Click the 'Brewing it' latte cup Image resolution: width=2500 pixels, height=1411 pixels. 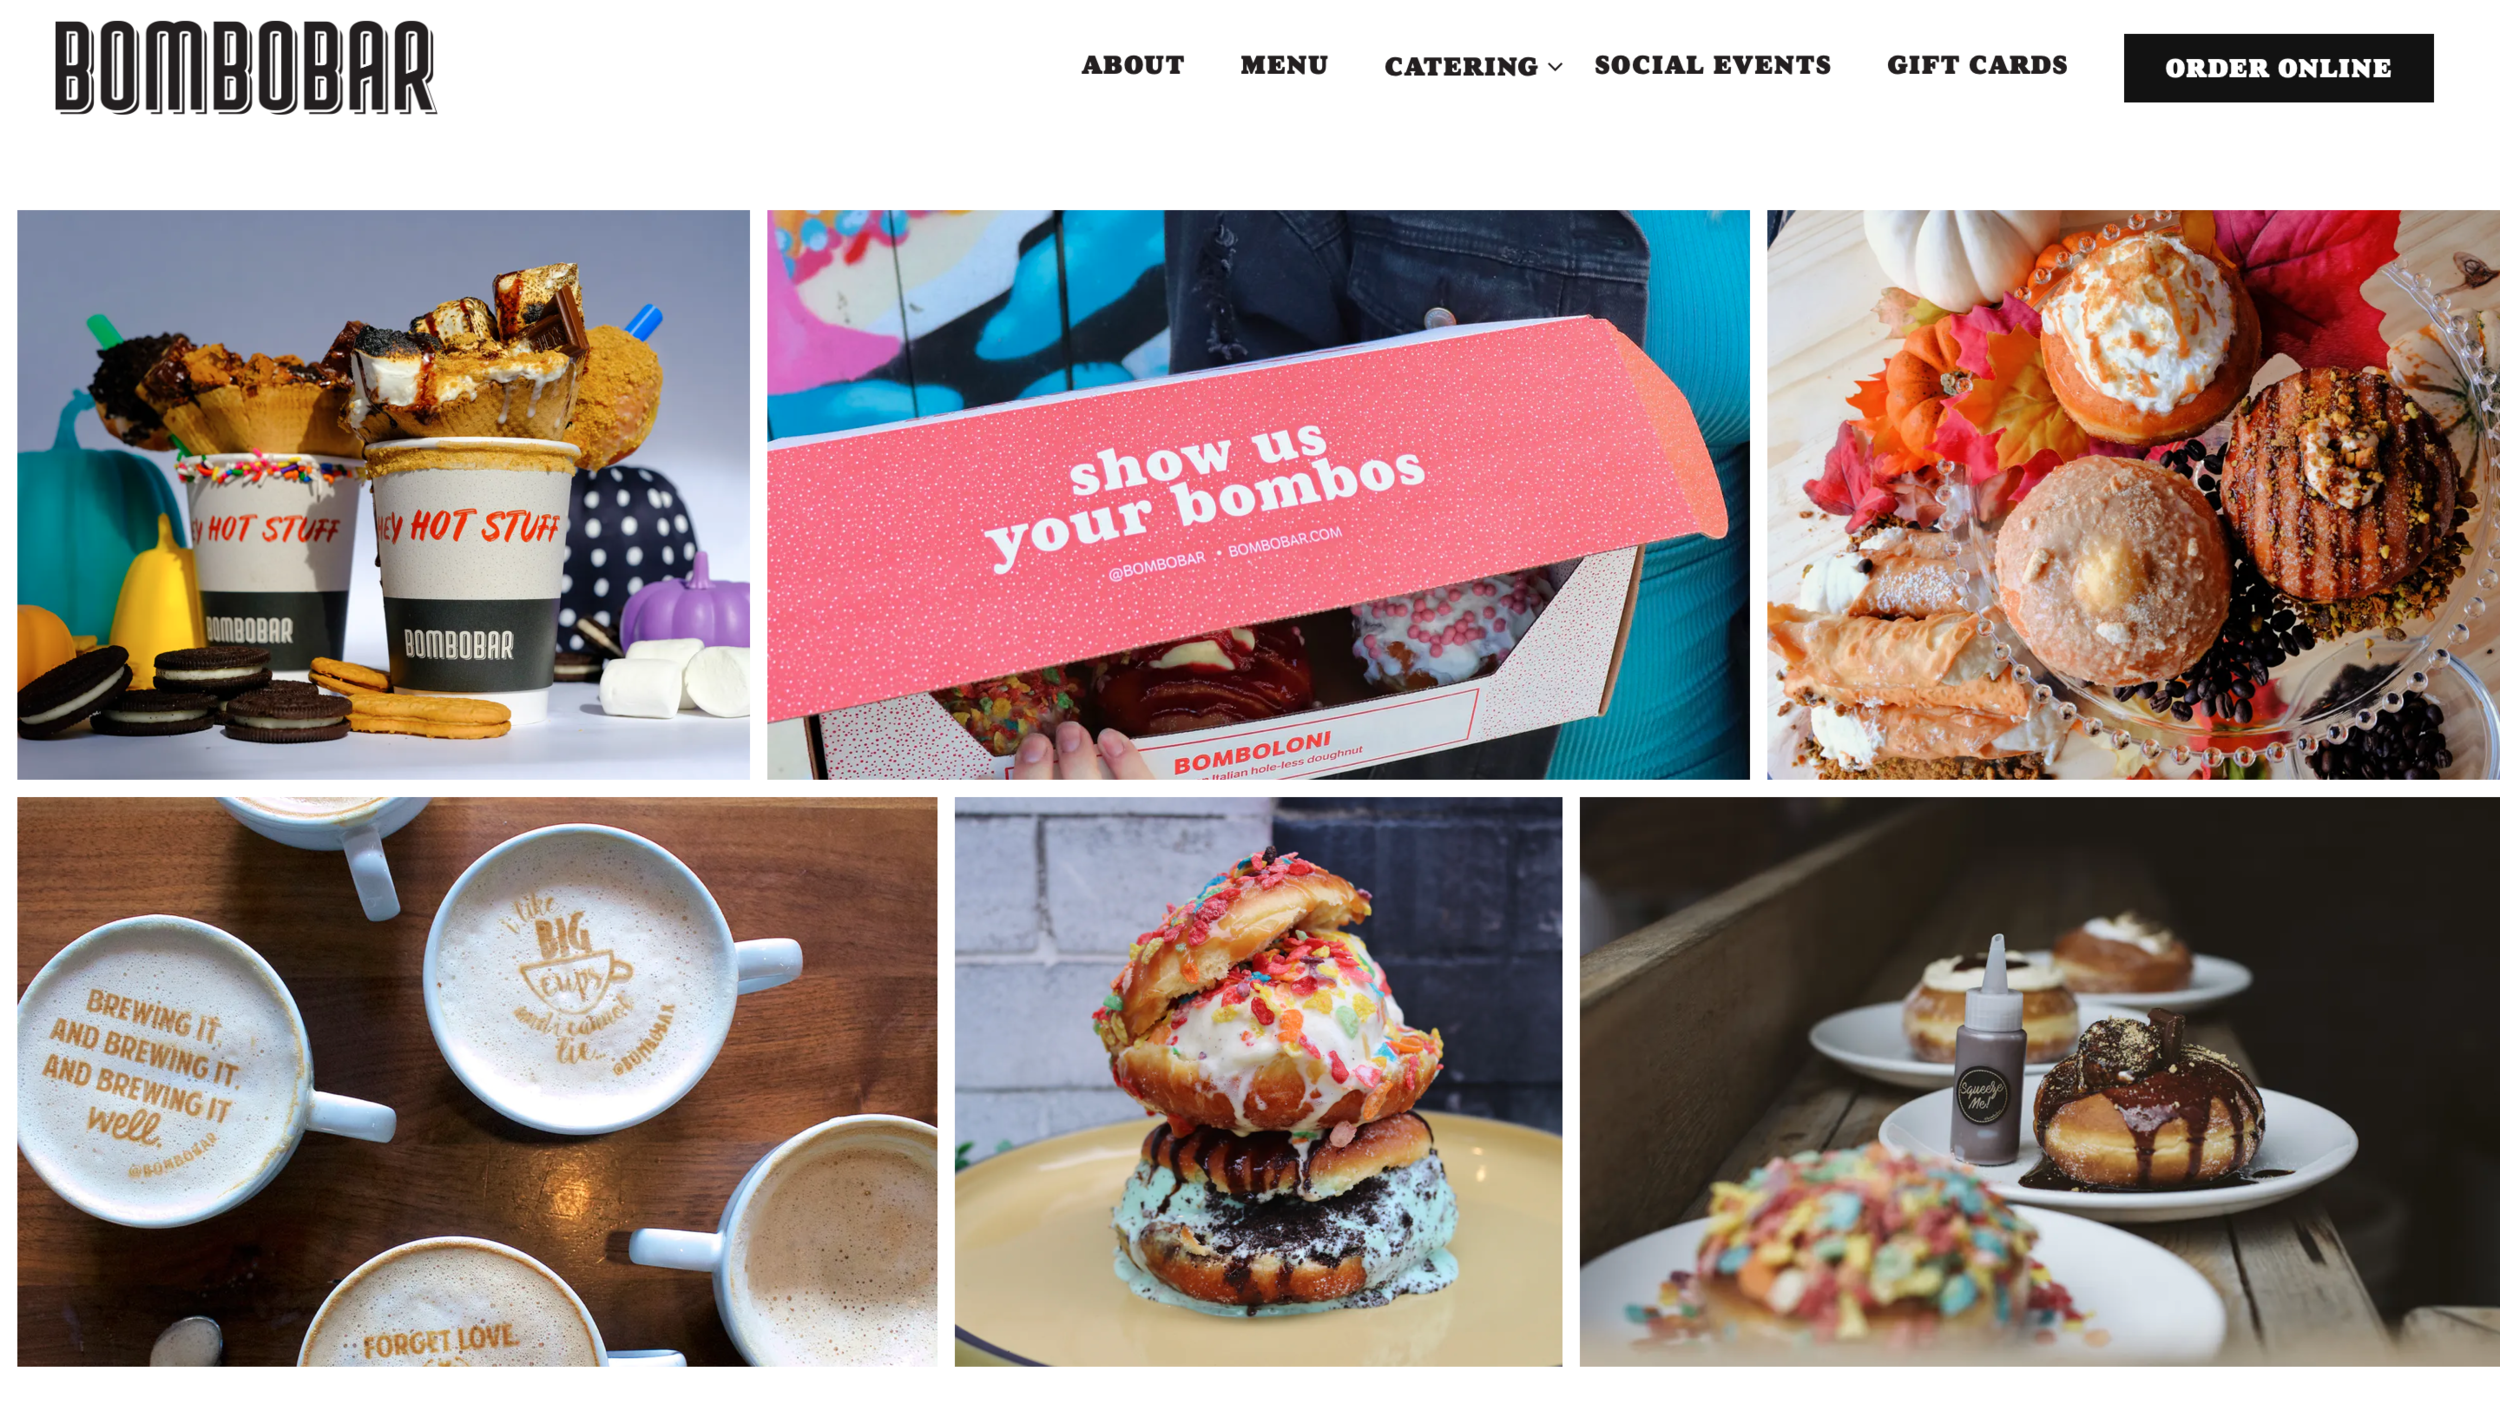click(160, 1070)
